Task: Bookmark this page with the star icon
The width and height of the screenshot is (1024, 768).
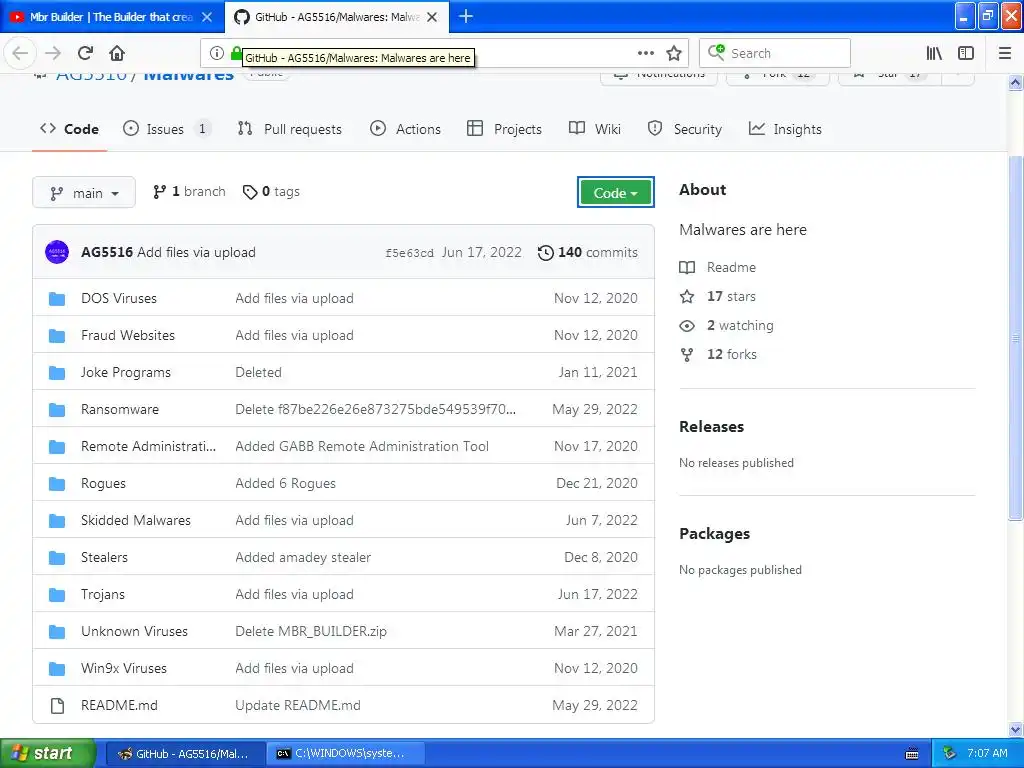Action: tap(674, 53)
